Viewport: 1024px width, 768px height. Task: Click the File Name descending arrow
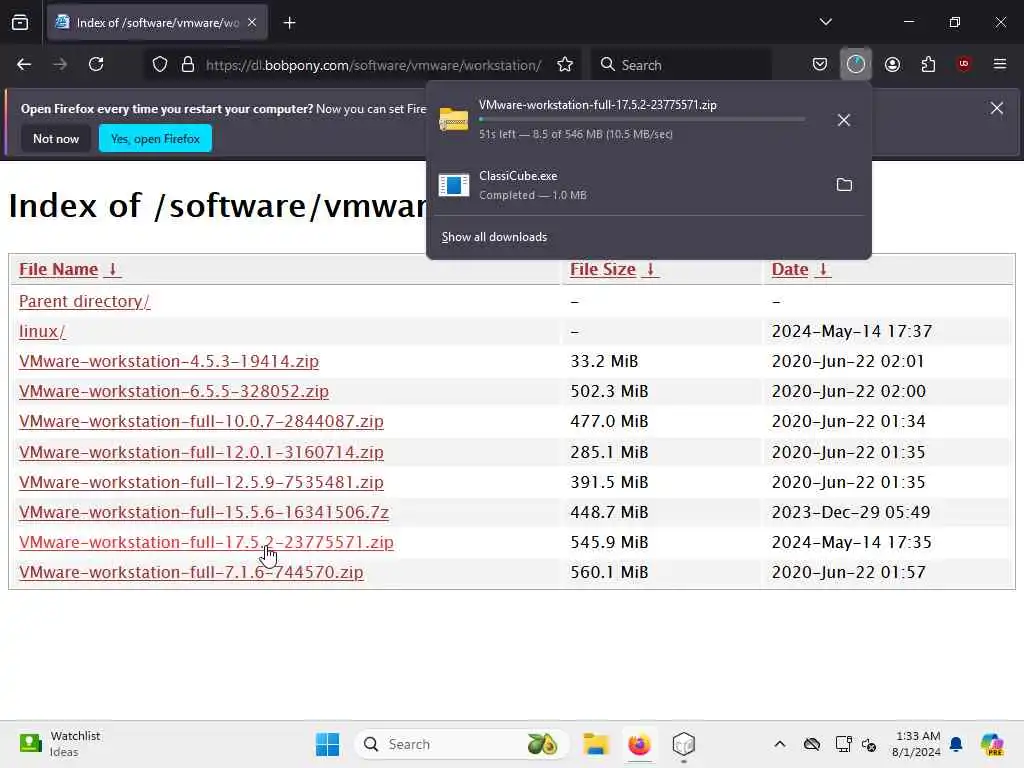click(112, 269)
